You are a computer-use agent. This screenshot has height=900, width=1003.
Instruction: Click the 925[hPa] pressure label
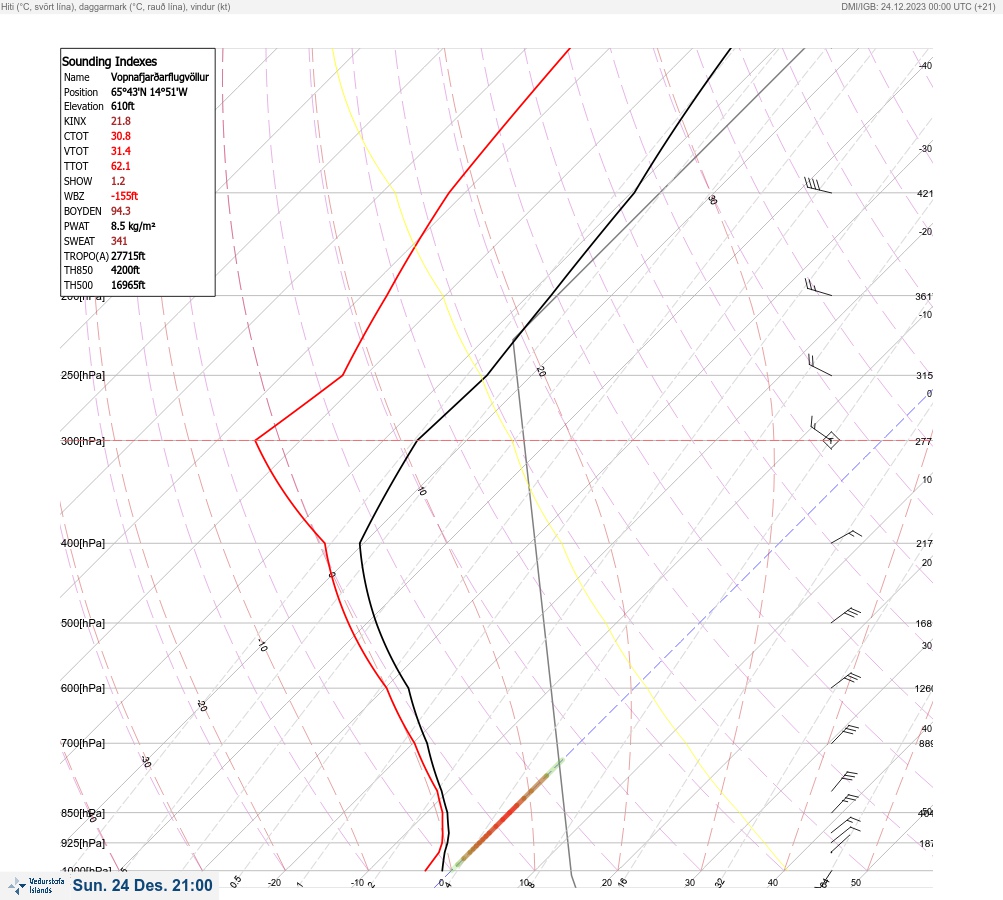coord(83,843)
